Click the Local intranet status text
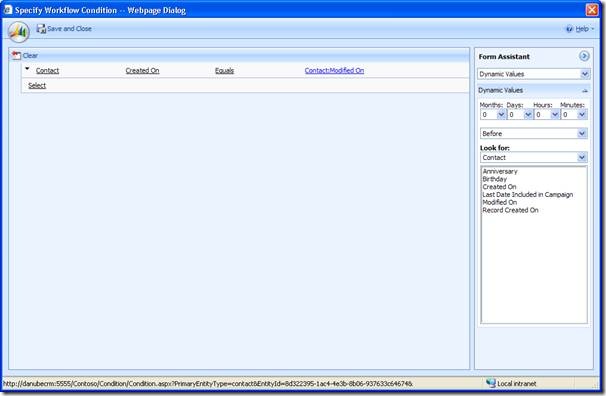606x396 pixels. (516, 384)
